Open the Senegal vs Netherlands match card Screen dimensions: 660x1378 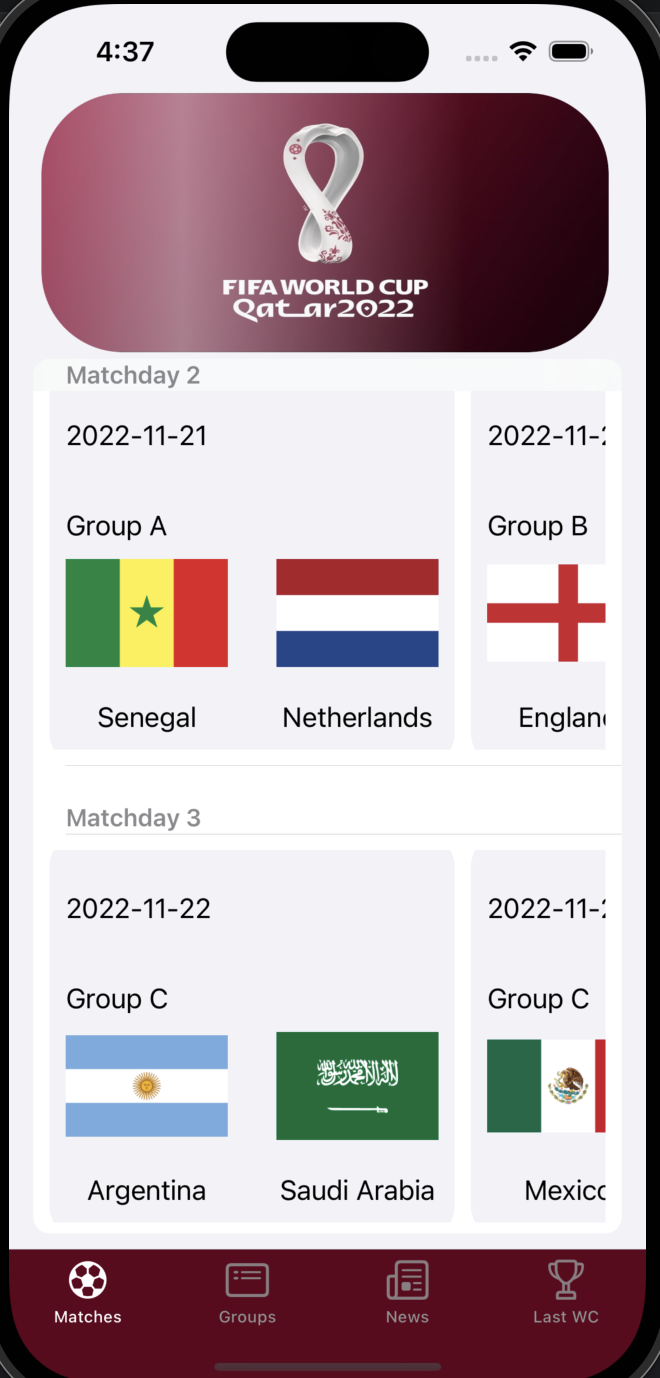click(252, 570)
